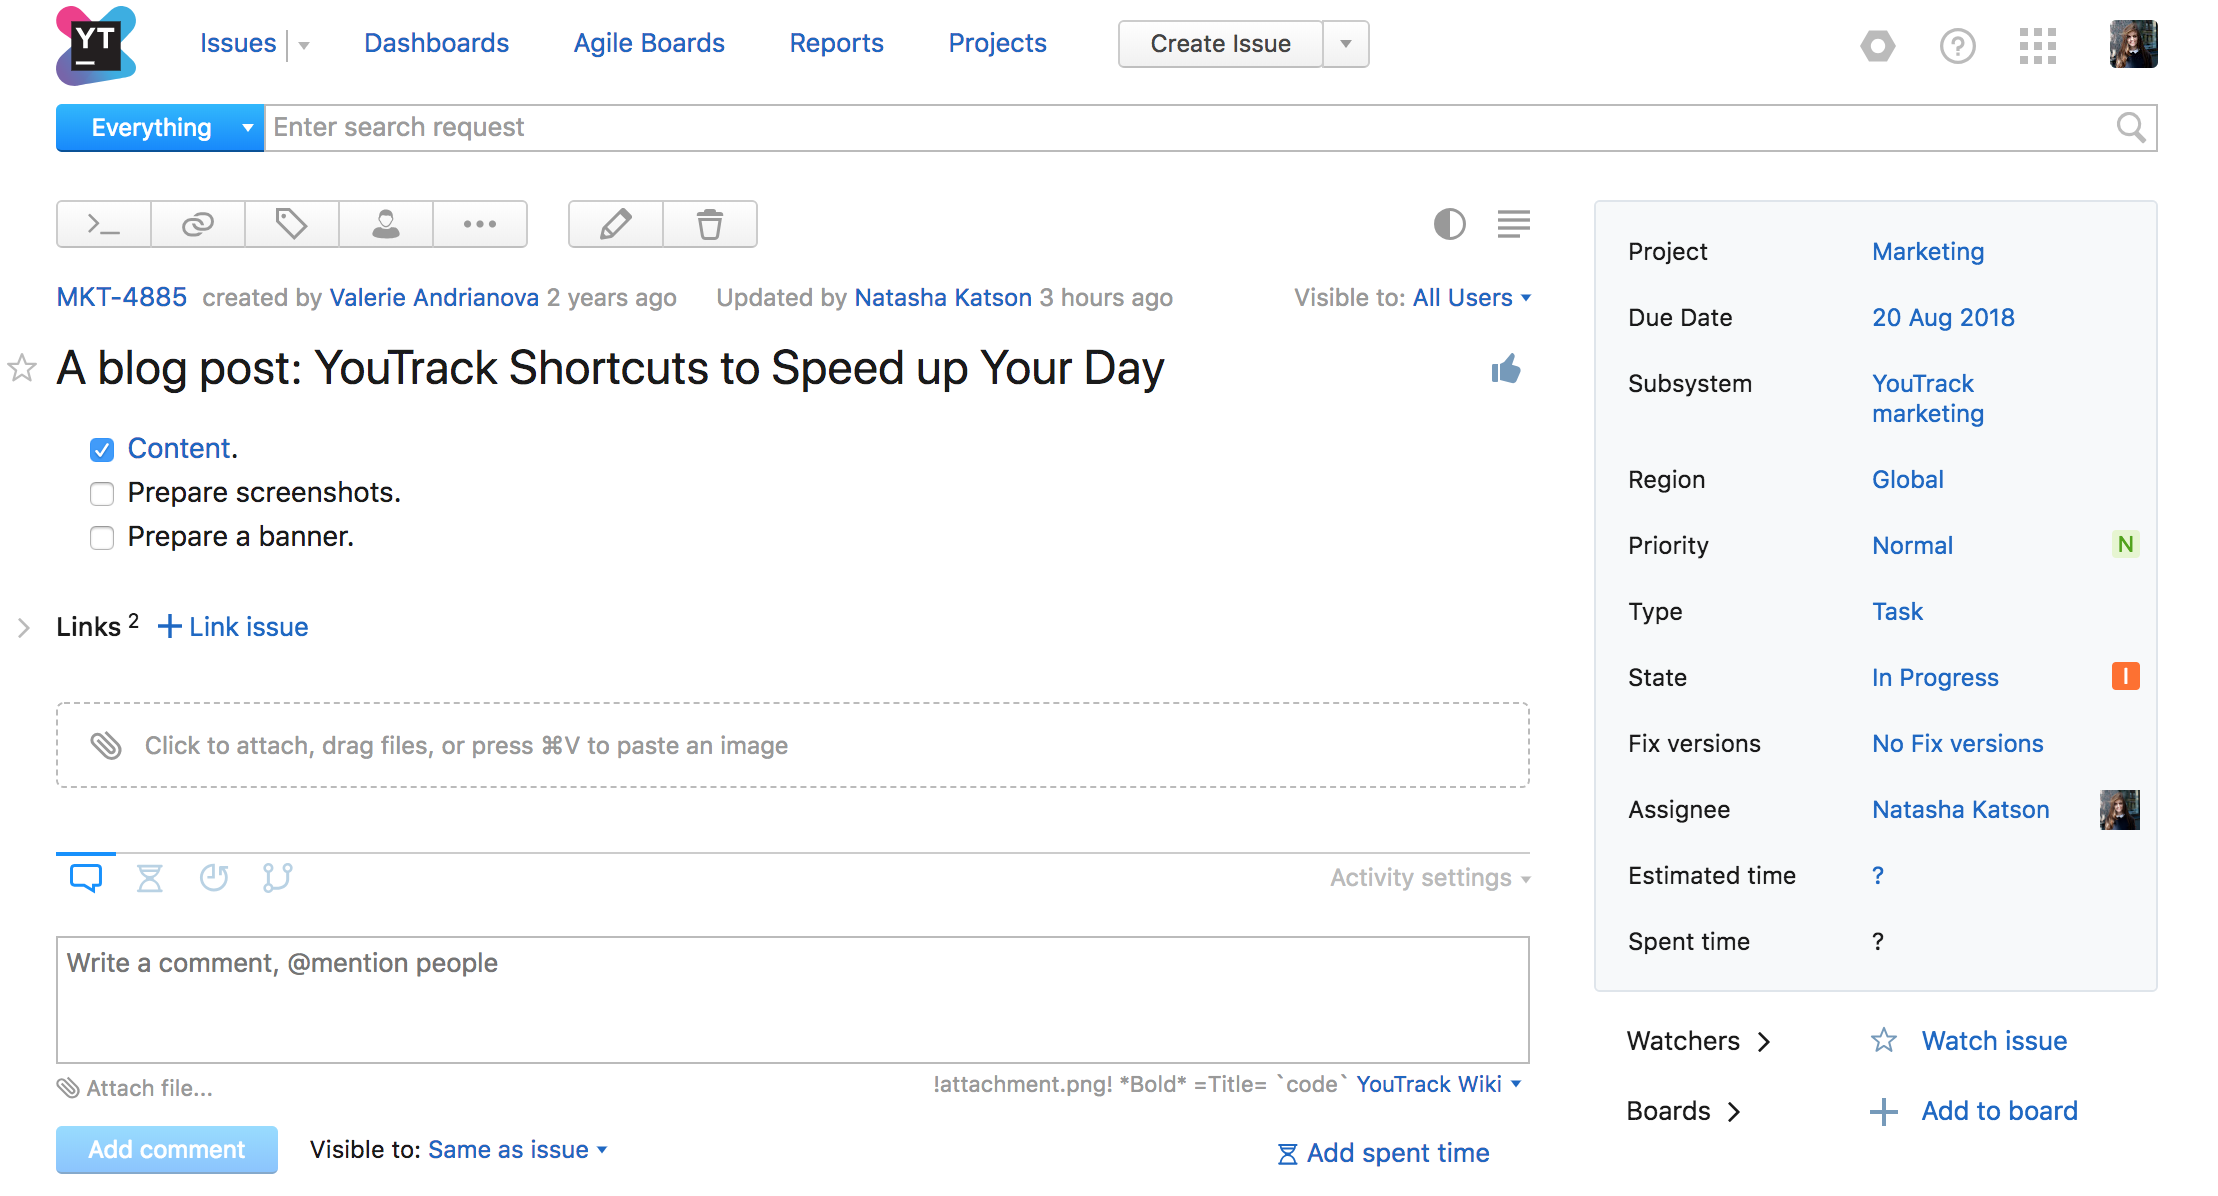Click the text lines view icon
Image resolution: width=2218 pixels, height=1196 pixels.
pos(1514,224)
